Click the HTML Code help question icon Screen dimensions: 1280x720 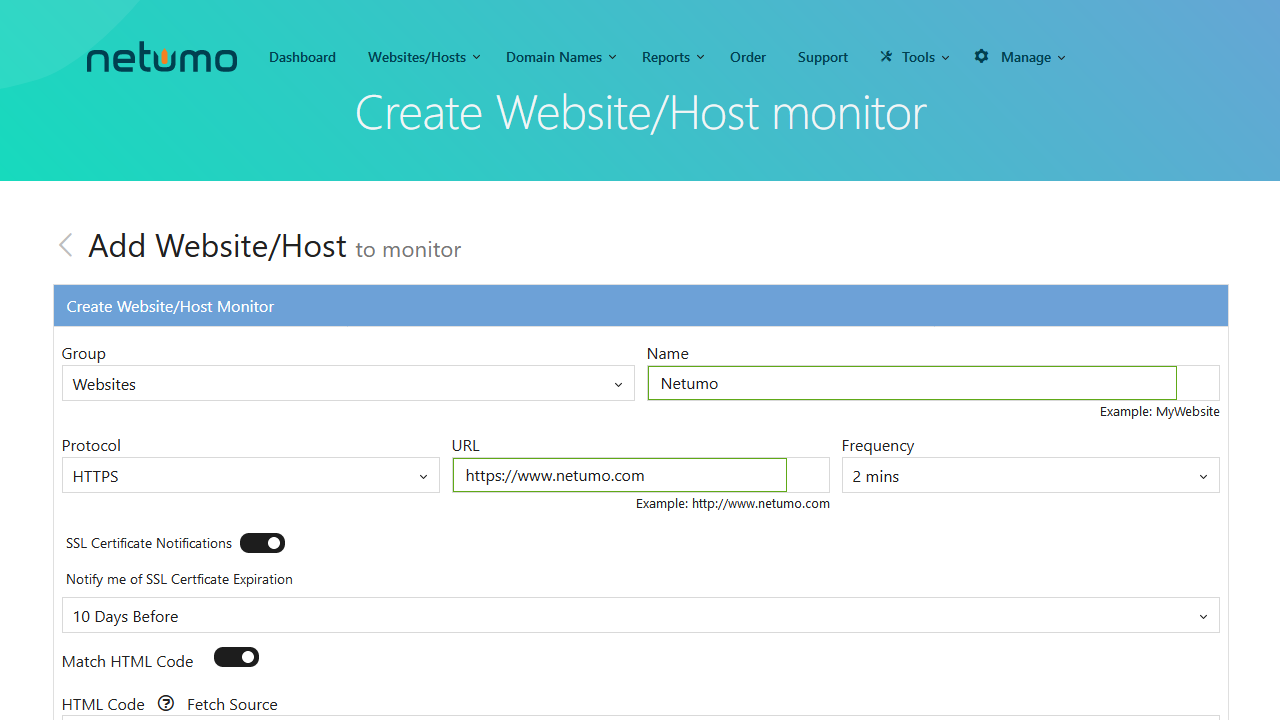pyautogui.click(x=166, y=704)
